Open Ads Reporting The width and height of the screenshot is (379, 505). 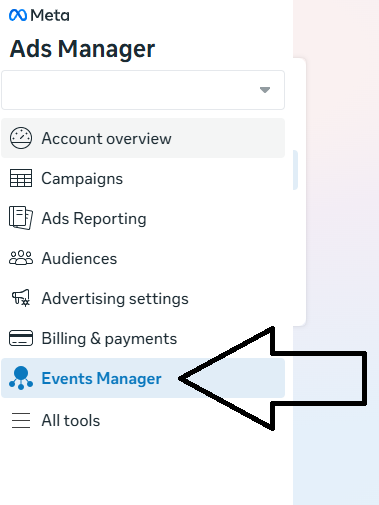pos(143,218)
